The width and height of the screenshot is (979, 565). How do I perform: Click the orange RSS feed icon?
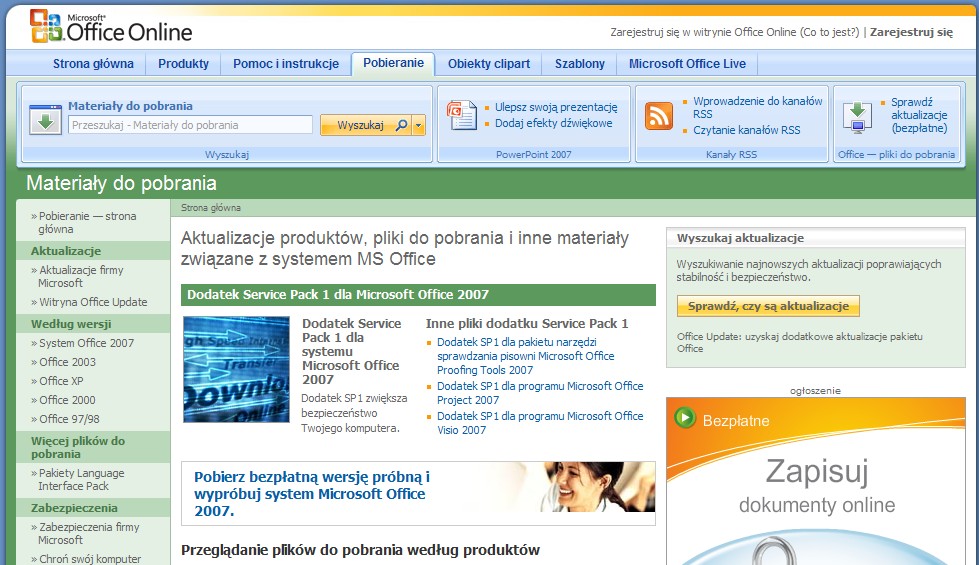click(x=659, y=116)
